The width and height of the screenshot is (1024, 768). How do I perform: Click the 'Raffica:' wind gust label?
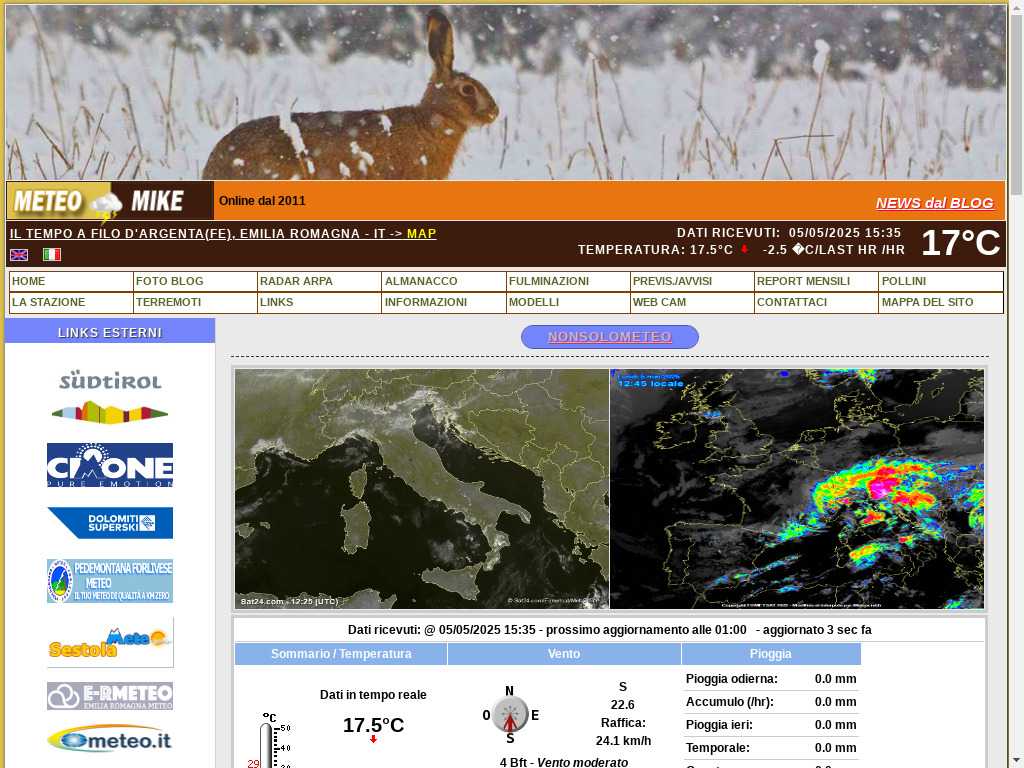[x=623, y=723]
